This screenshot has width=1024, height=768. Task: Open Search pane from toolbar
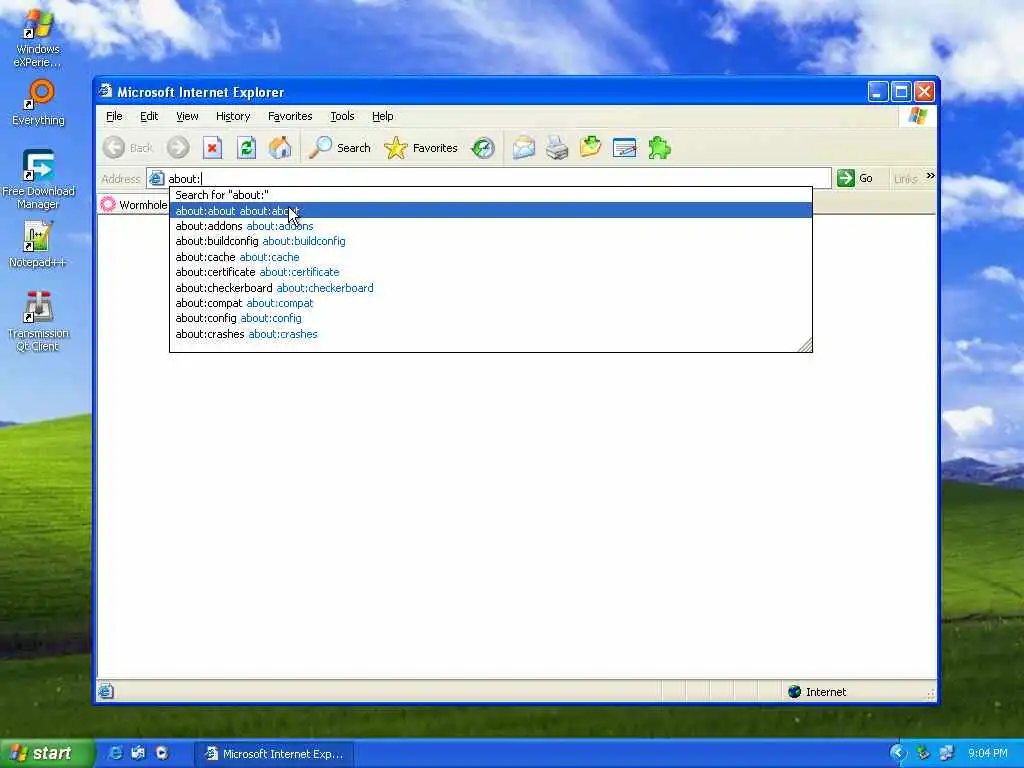click(x=339, y=148)
